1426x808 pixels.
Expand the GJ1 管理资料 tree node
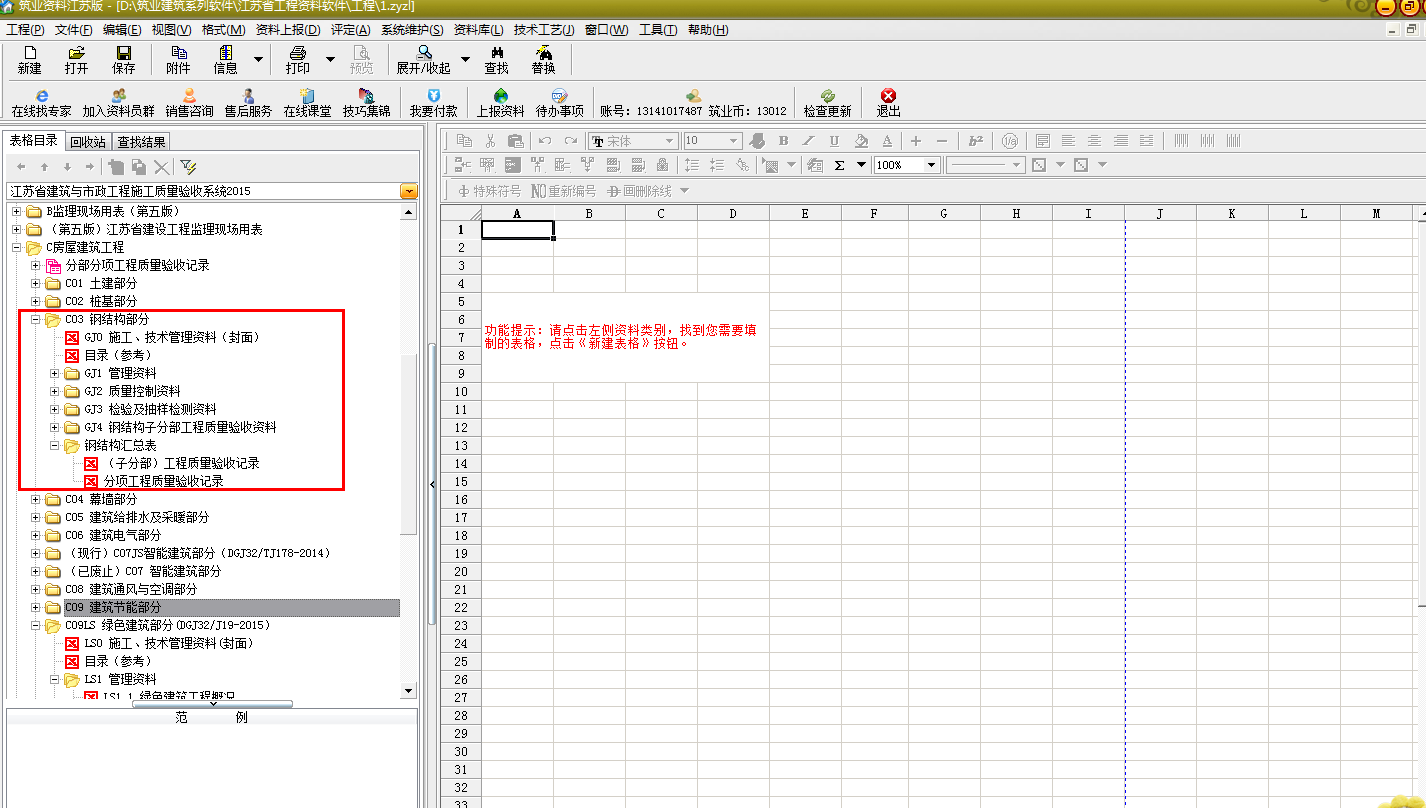point(56,374)
